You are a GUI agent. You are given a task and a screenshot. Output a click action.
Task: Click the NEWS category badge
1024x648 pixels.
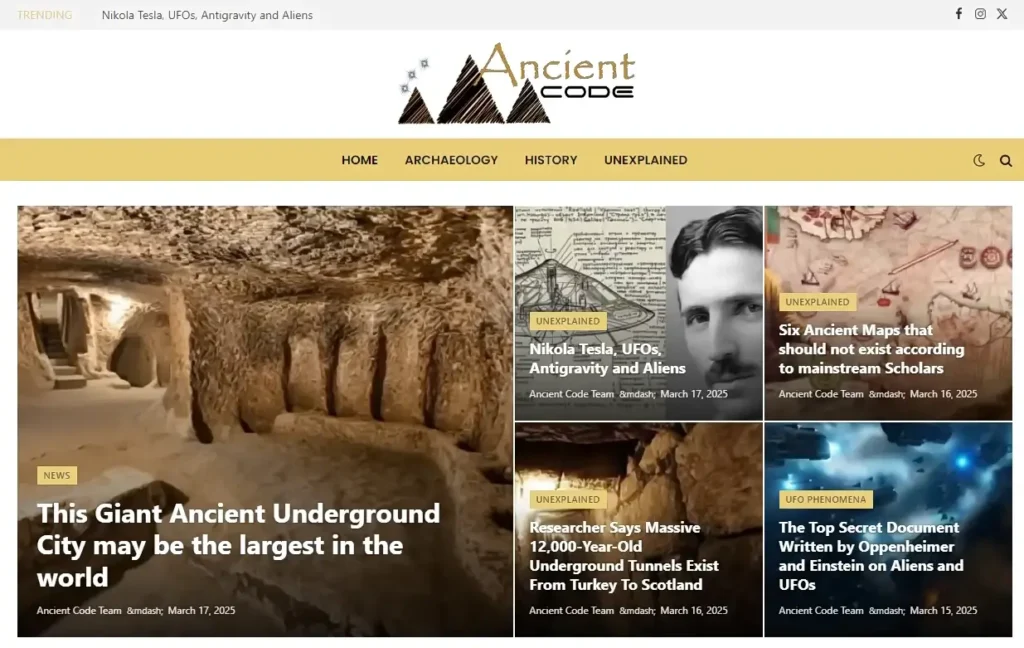click(x=57, y=475)
